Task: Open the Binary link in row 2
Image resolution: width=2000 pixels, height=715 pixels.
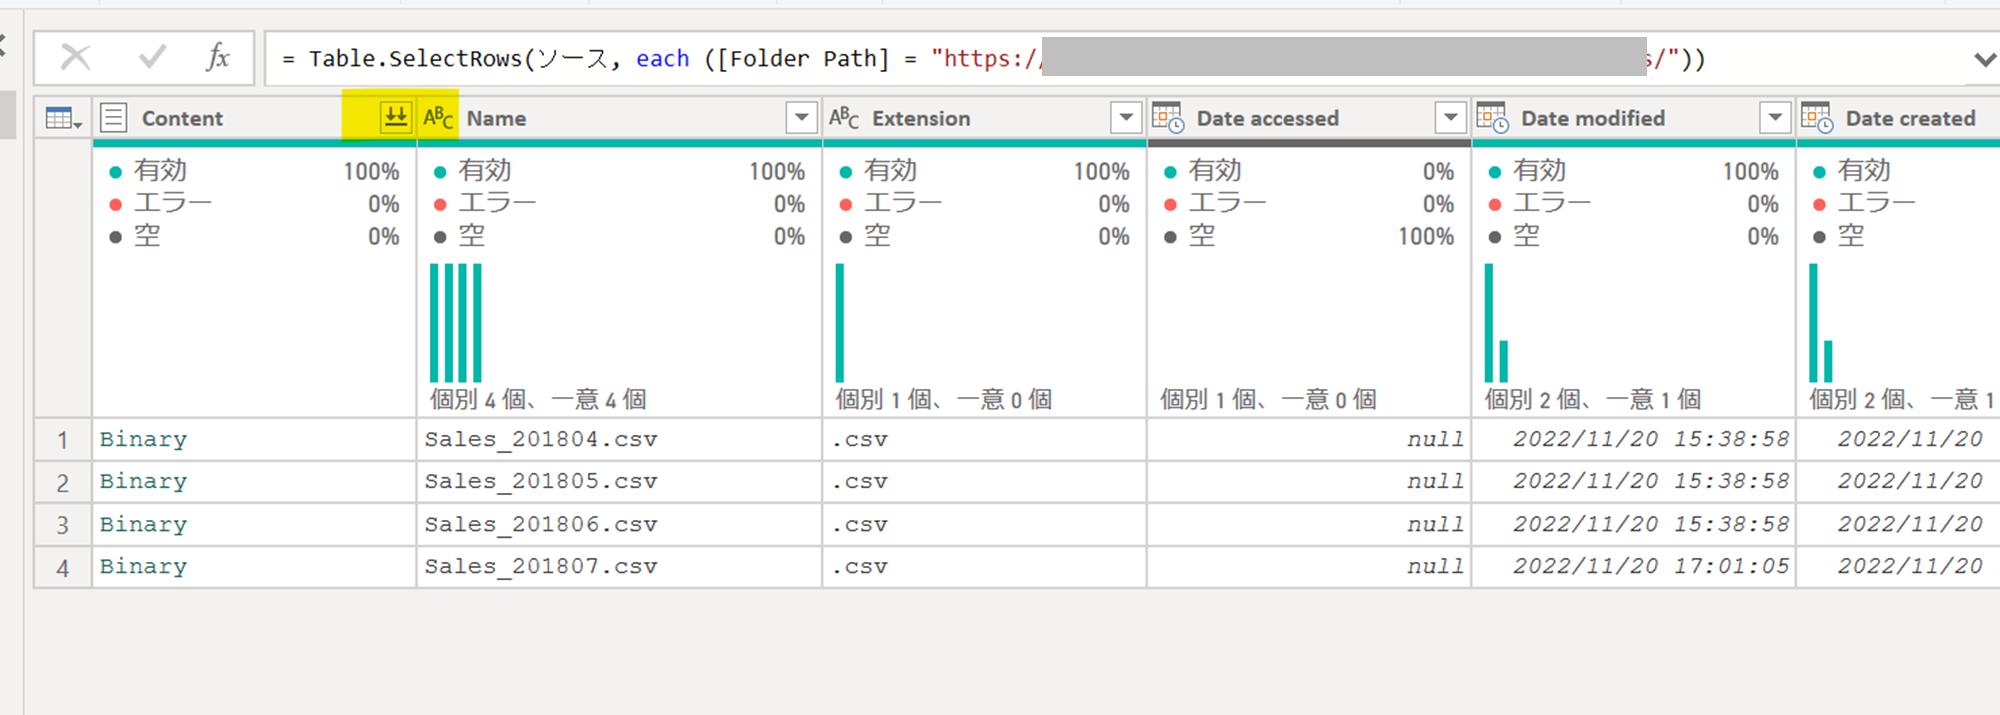Action: click(x=143, y=481)
